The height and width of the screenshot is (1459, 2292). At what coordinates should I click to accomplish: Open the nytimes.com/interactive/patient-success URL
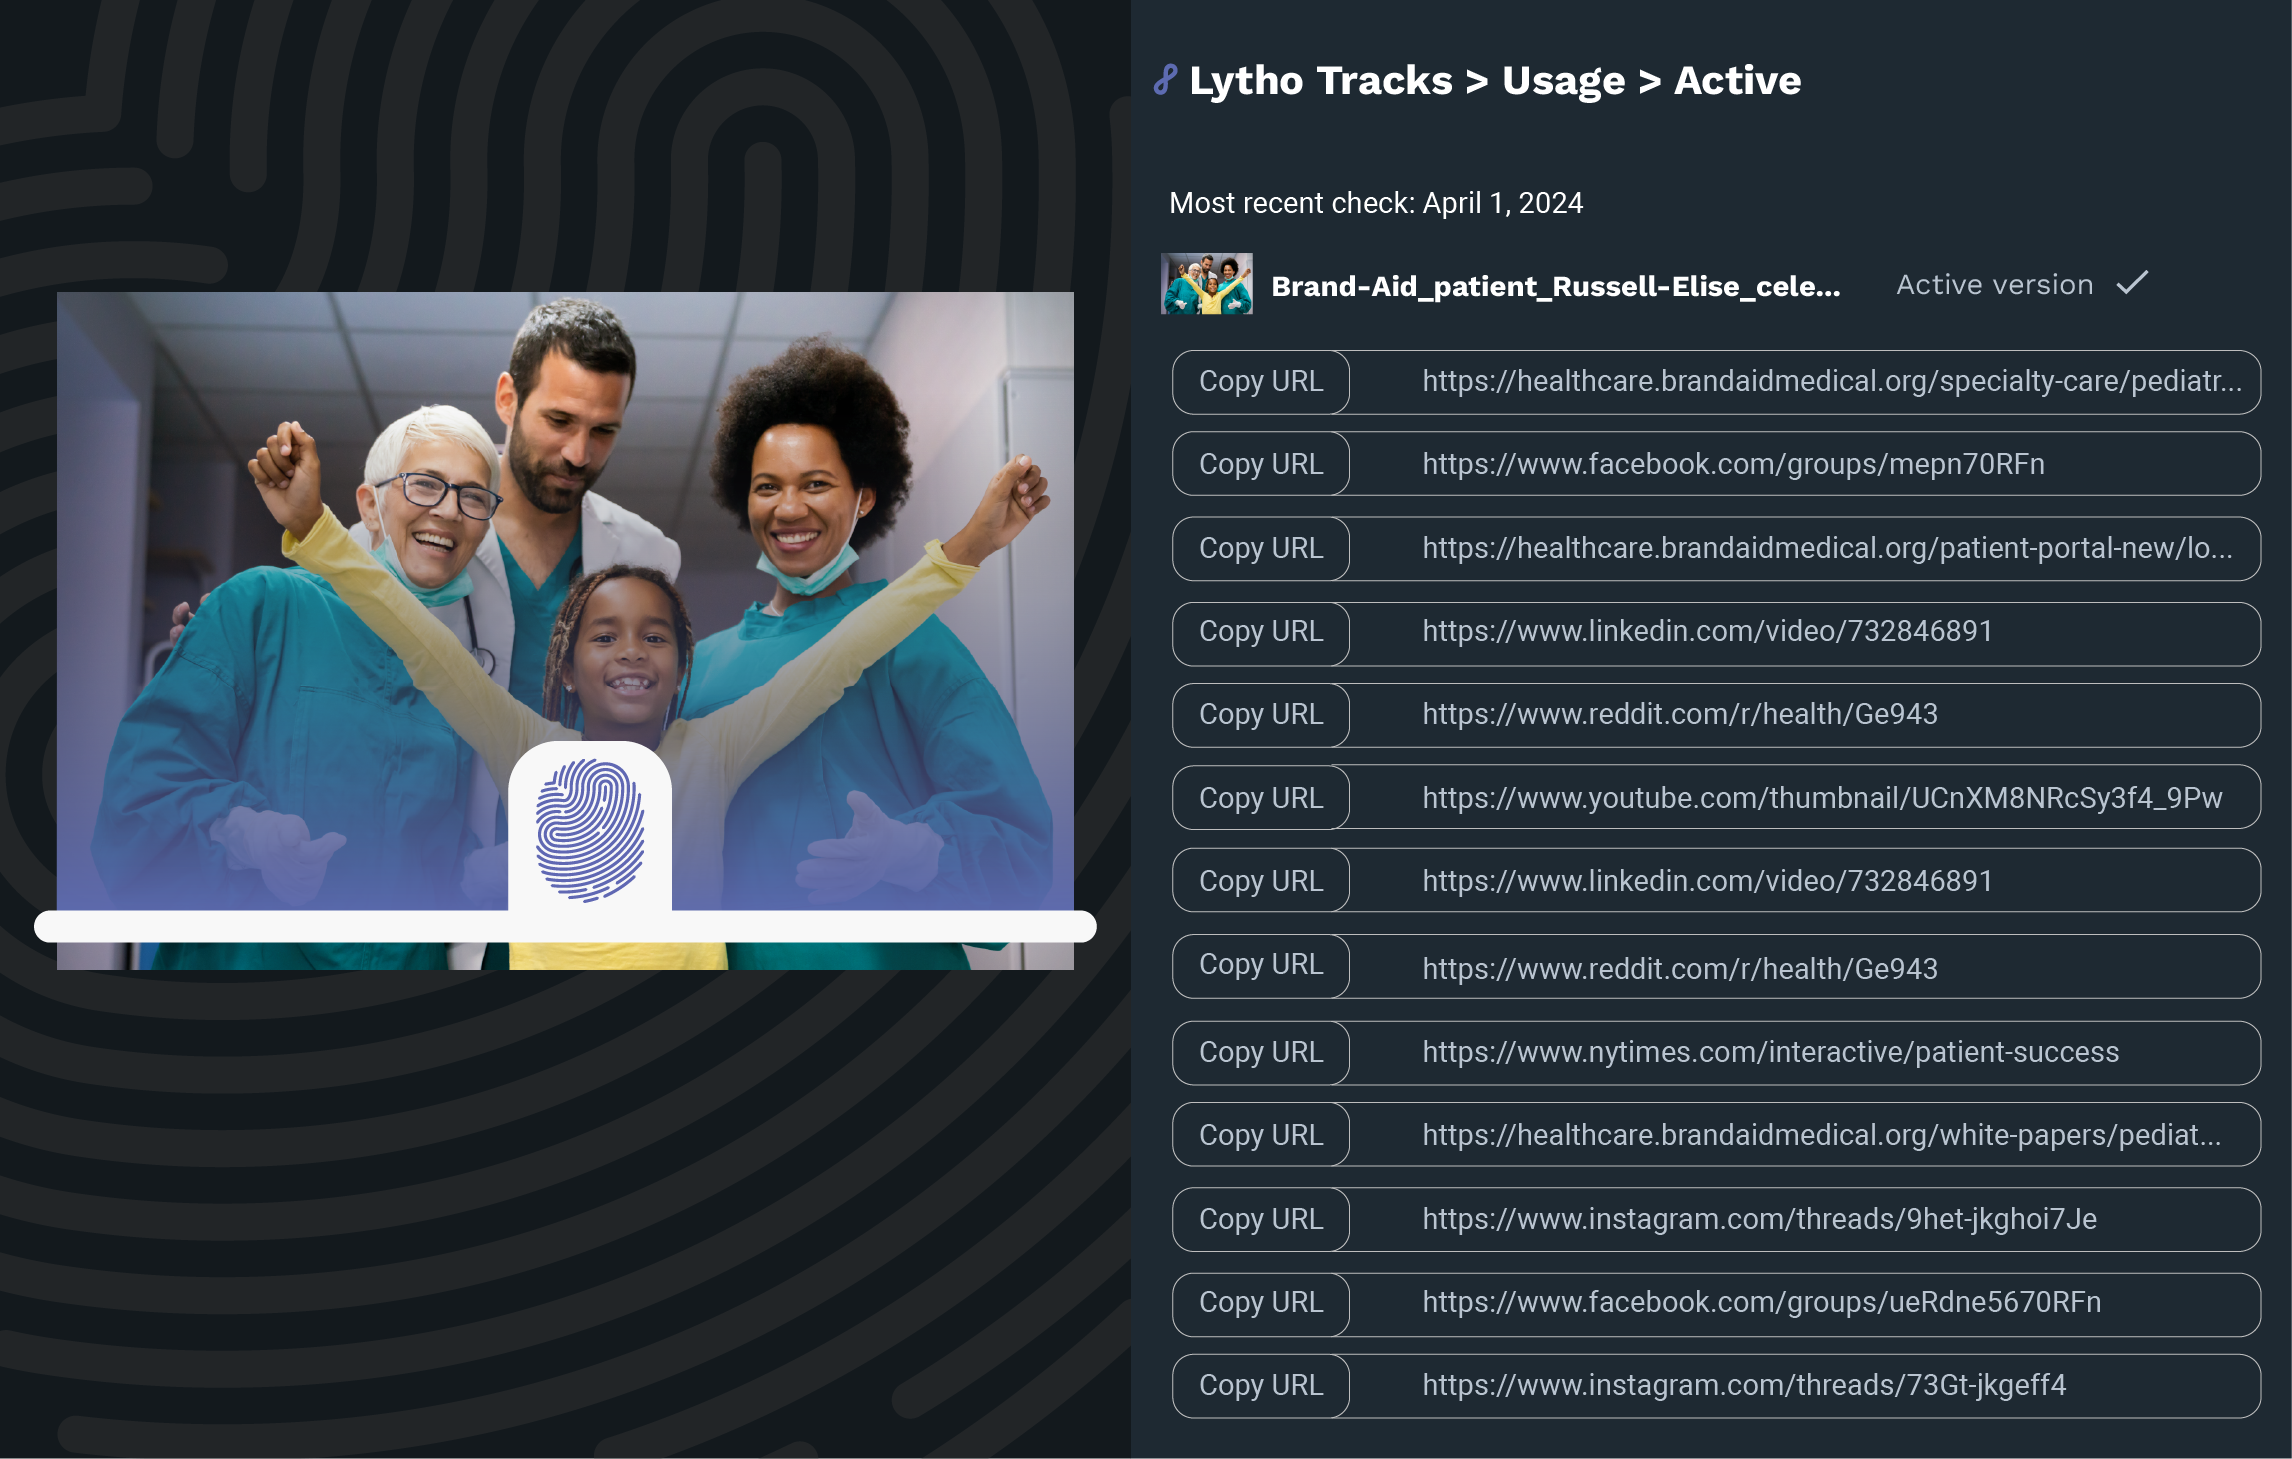tap(1770, 1052)
